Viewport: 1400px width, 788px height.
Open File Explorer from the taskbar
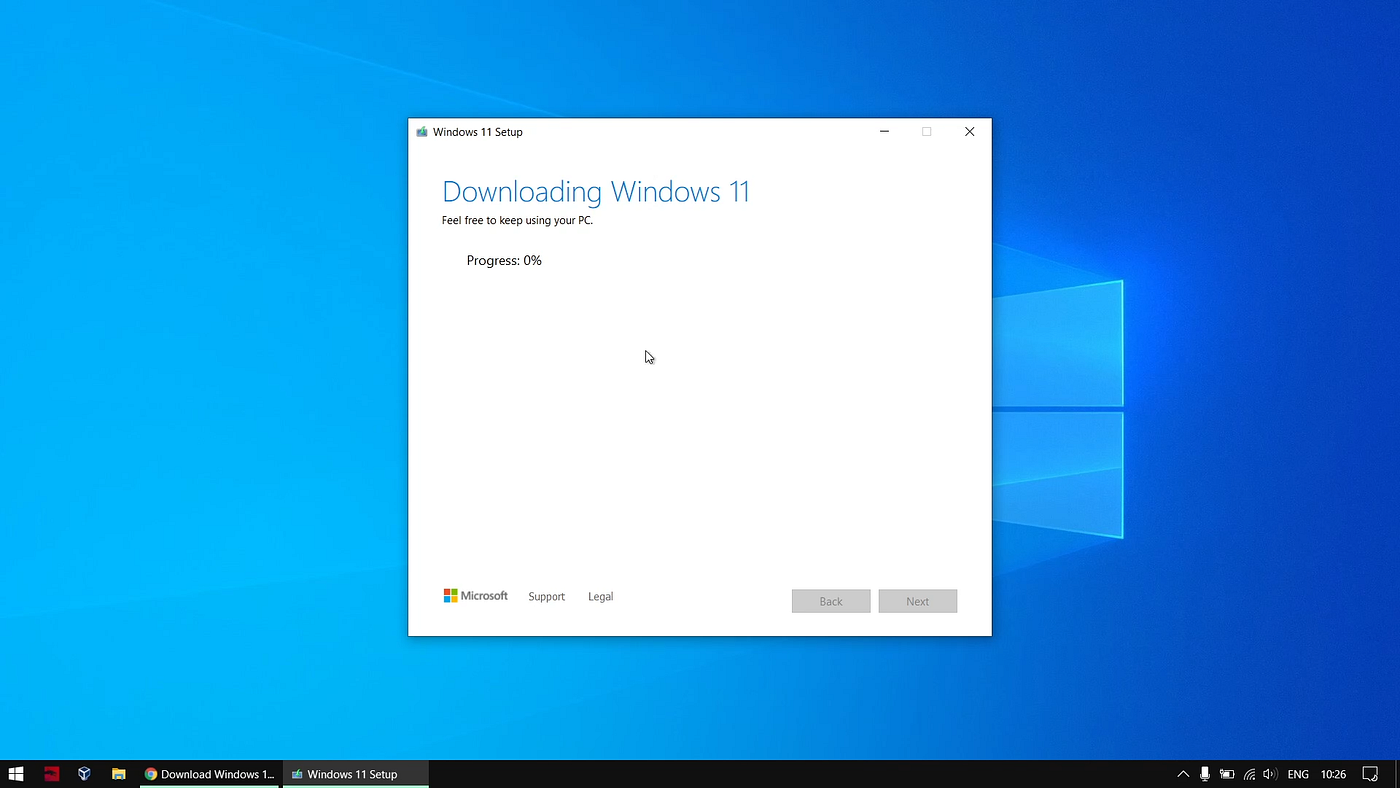tap(118, 773)
